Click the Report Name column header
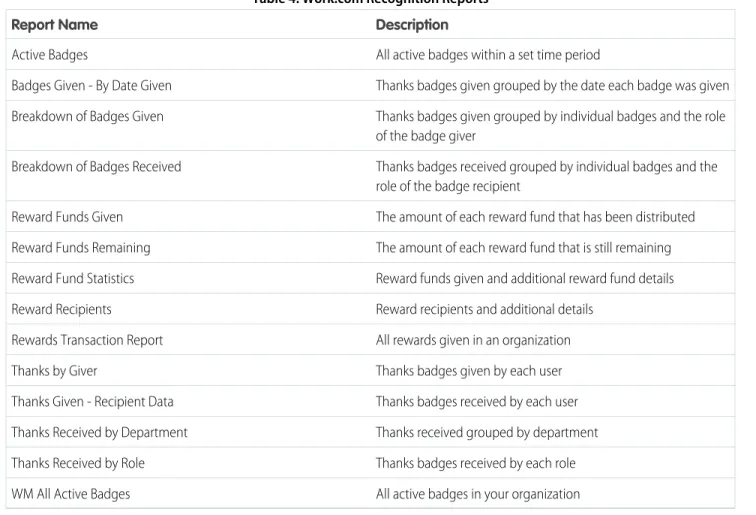 54,25
